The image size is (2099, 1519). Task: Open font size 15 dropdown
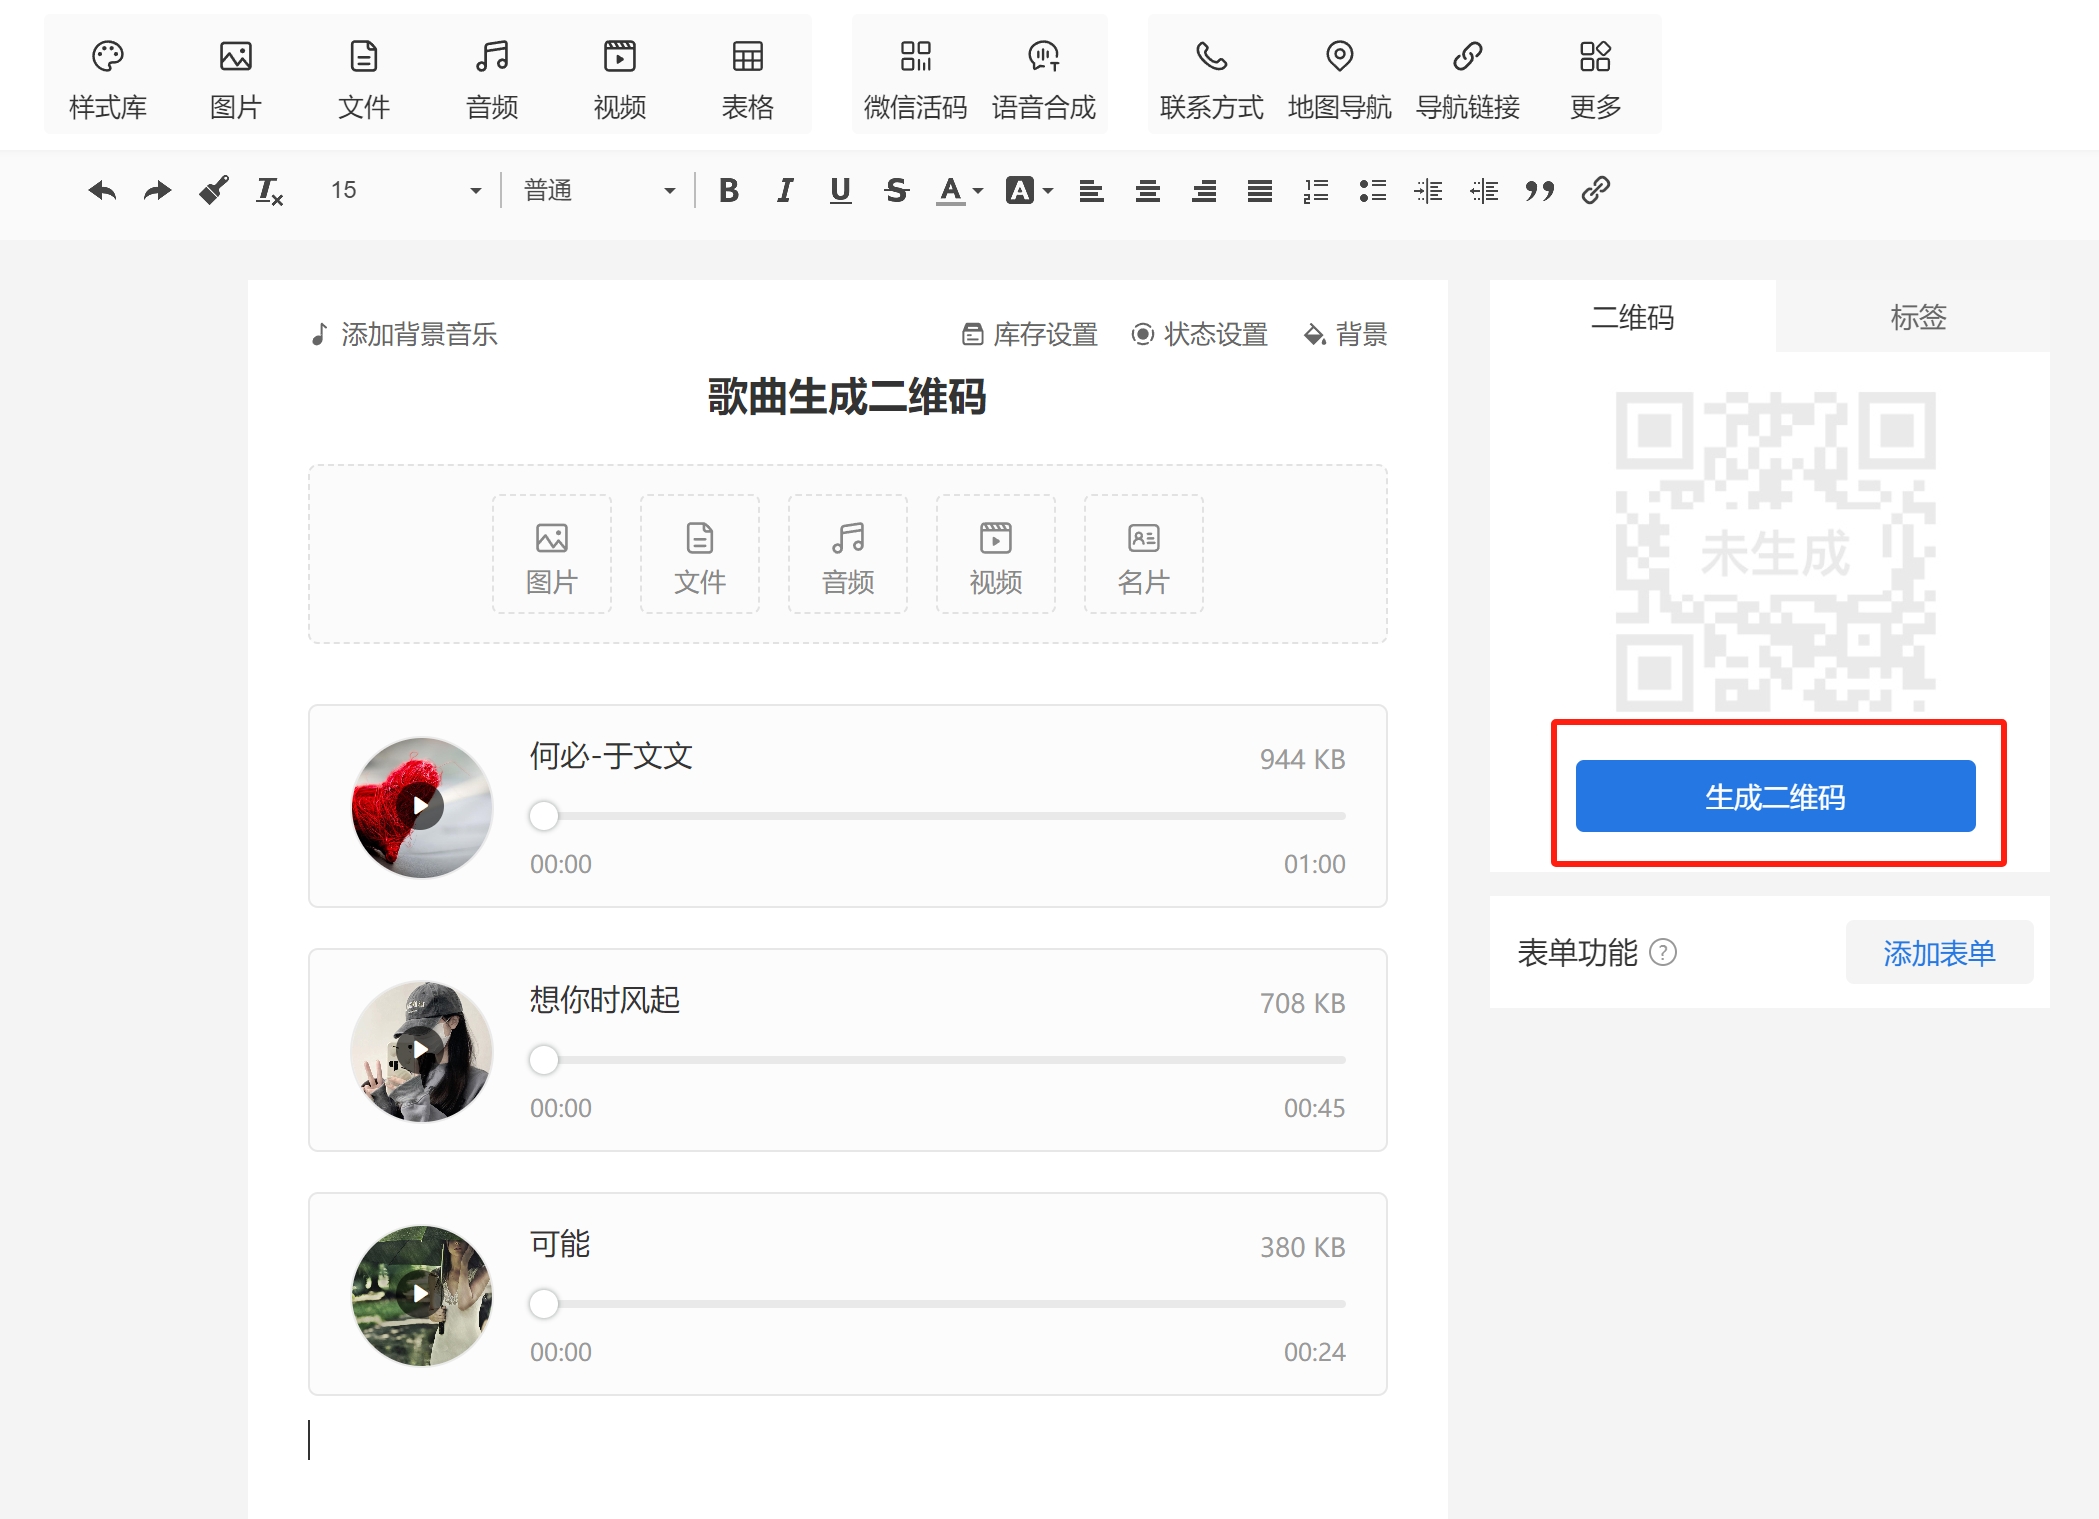(x=405, y=190)
